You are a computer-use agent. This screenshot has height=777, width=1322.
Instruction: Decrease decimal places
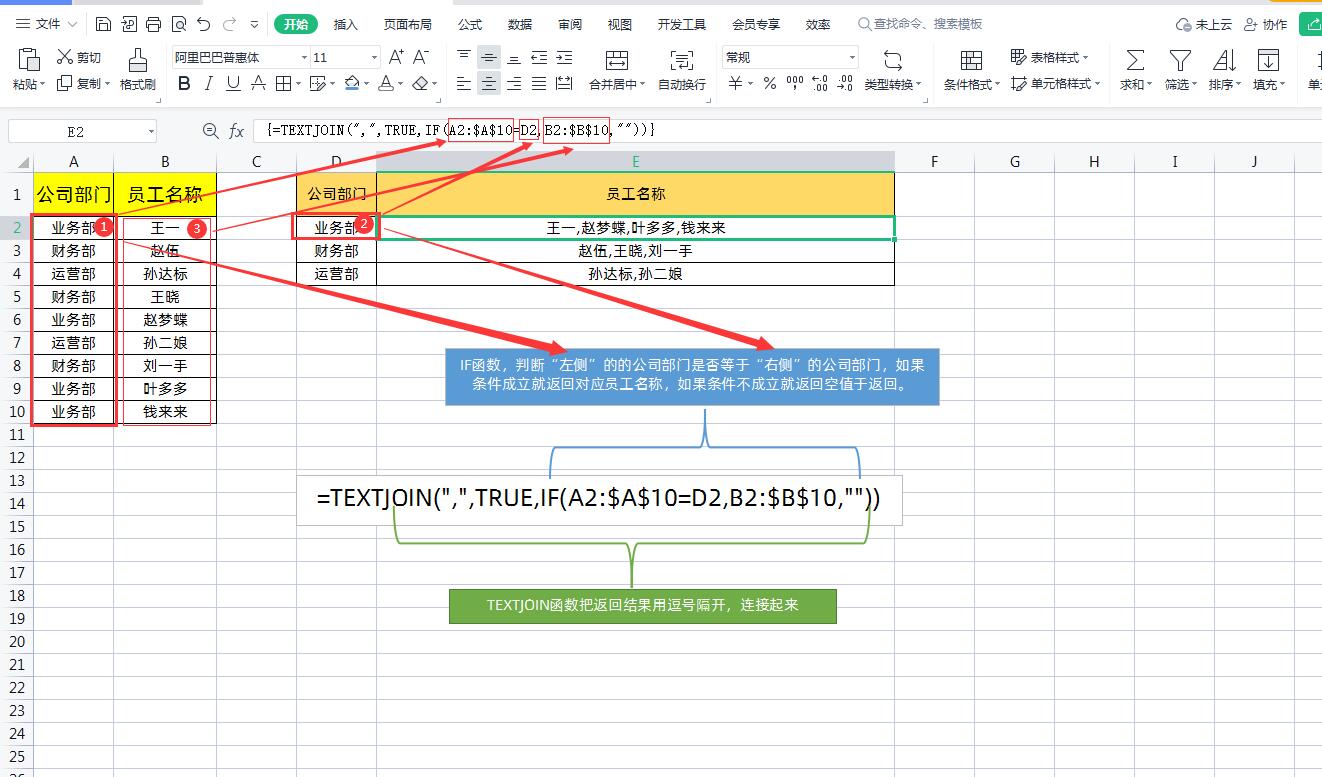(x=845, y=84)
